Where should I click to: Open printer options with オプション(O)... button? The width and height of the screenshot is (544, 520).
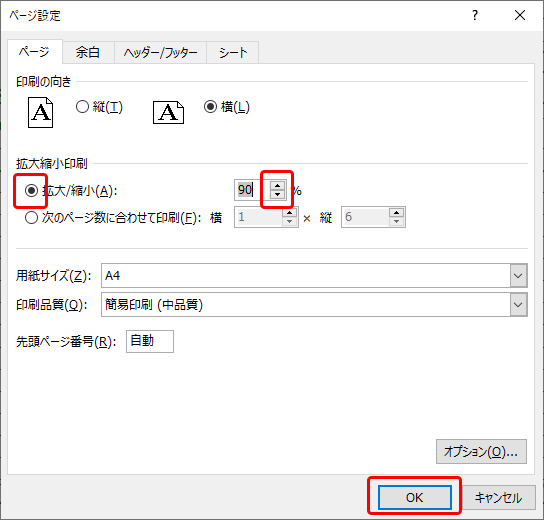click(x=481, y=451)
